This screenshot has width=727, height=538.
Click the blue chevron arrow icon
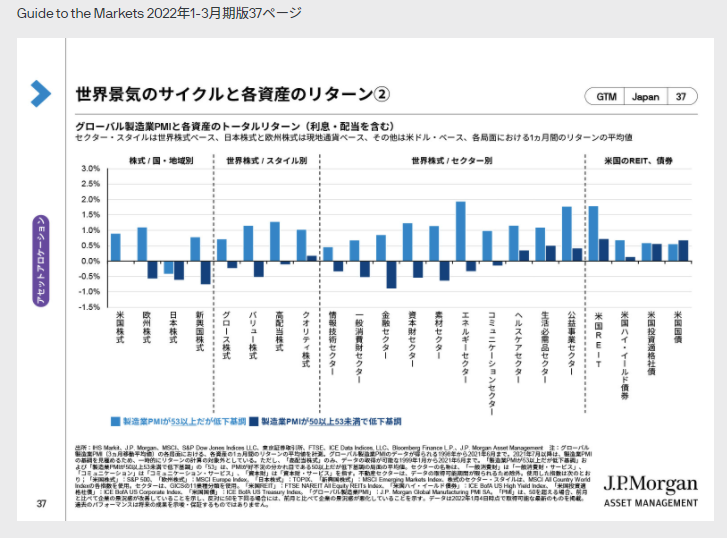click(40, 93)
